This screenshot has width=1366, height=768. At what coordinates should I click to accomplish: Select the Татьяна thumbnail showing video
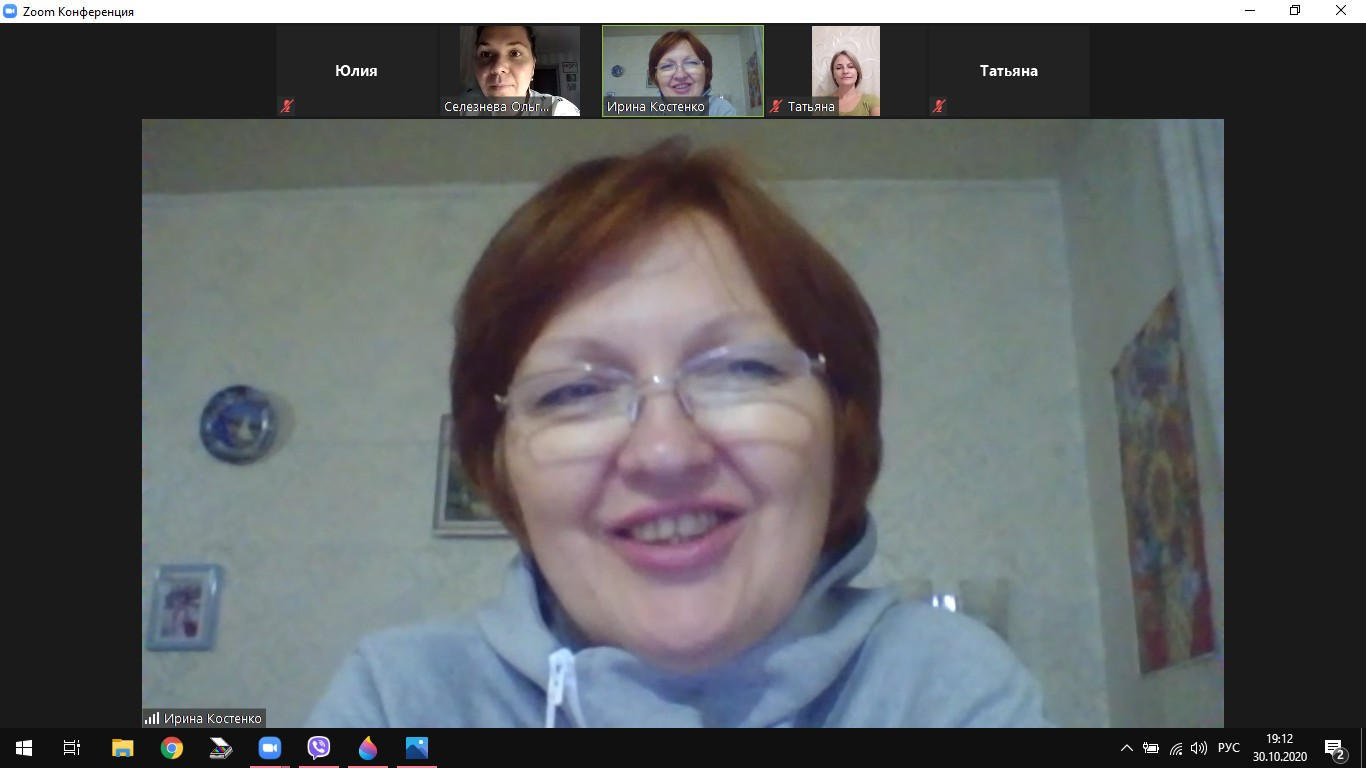click(846, 71)
